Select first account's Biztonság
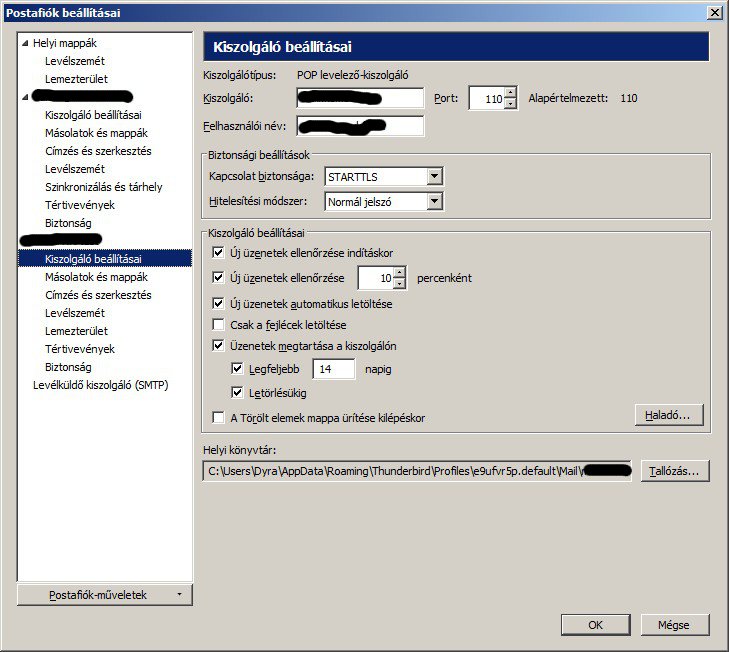Screen dimensions: 729x652 (68, 223)
